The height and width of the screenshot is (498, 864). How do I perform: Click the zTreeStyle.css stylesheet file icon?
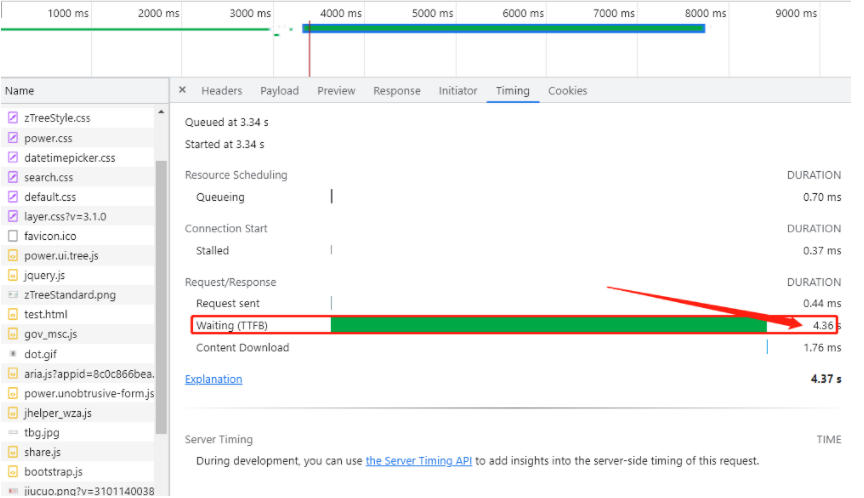point(13,118)
